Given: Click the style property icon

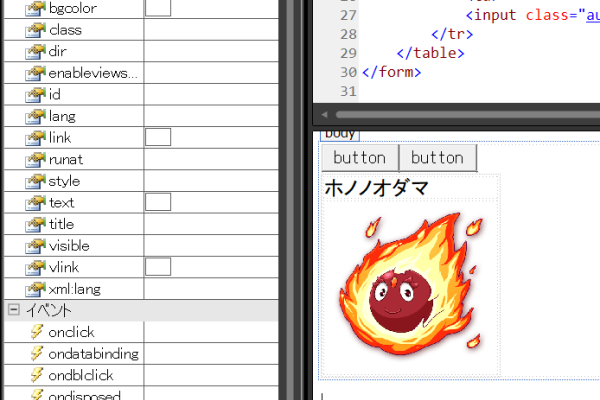Looking at the screenshot, I should (x=35, y=181).
